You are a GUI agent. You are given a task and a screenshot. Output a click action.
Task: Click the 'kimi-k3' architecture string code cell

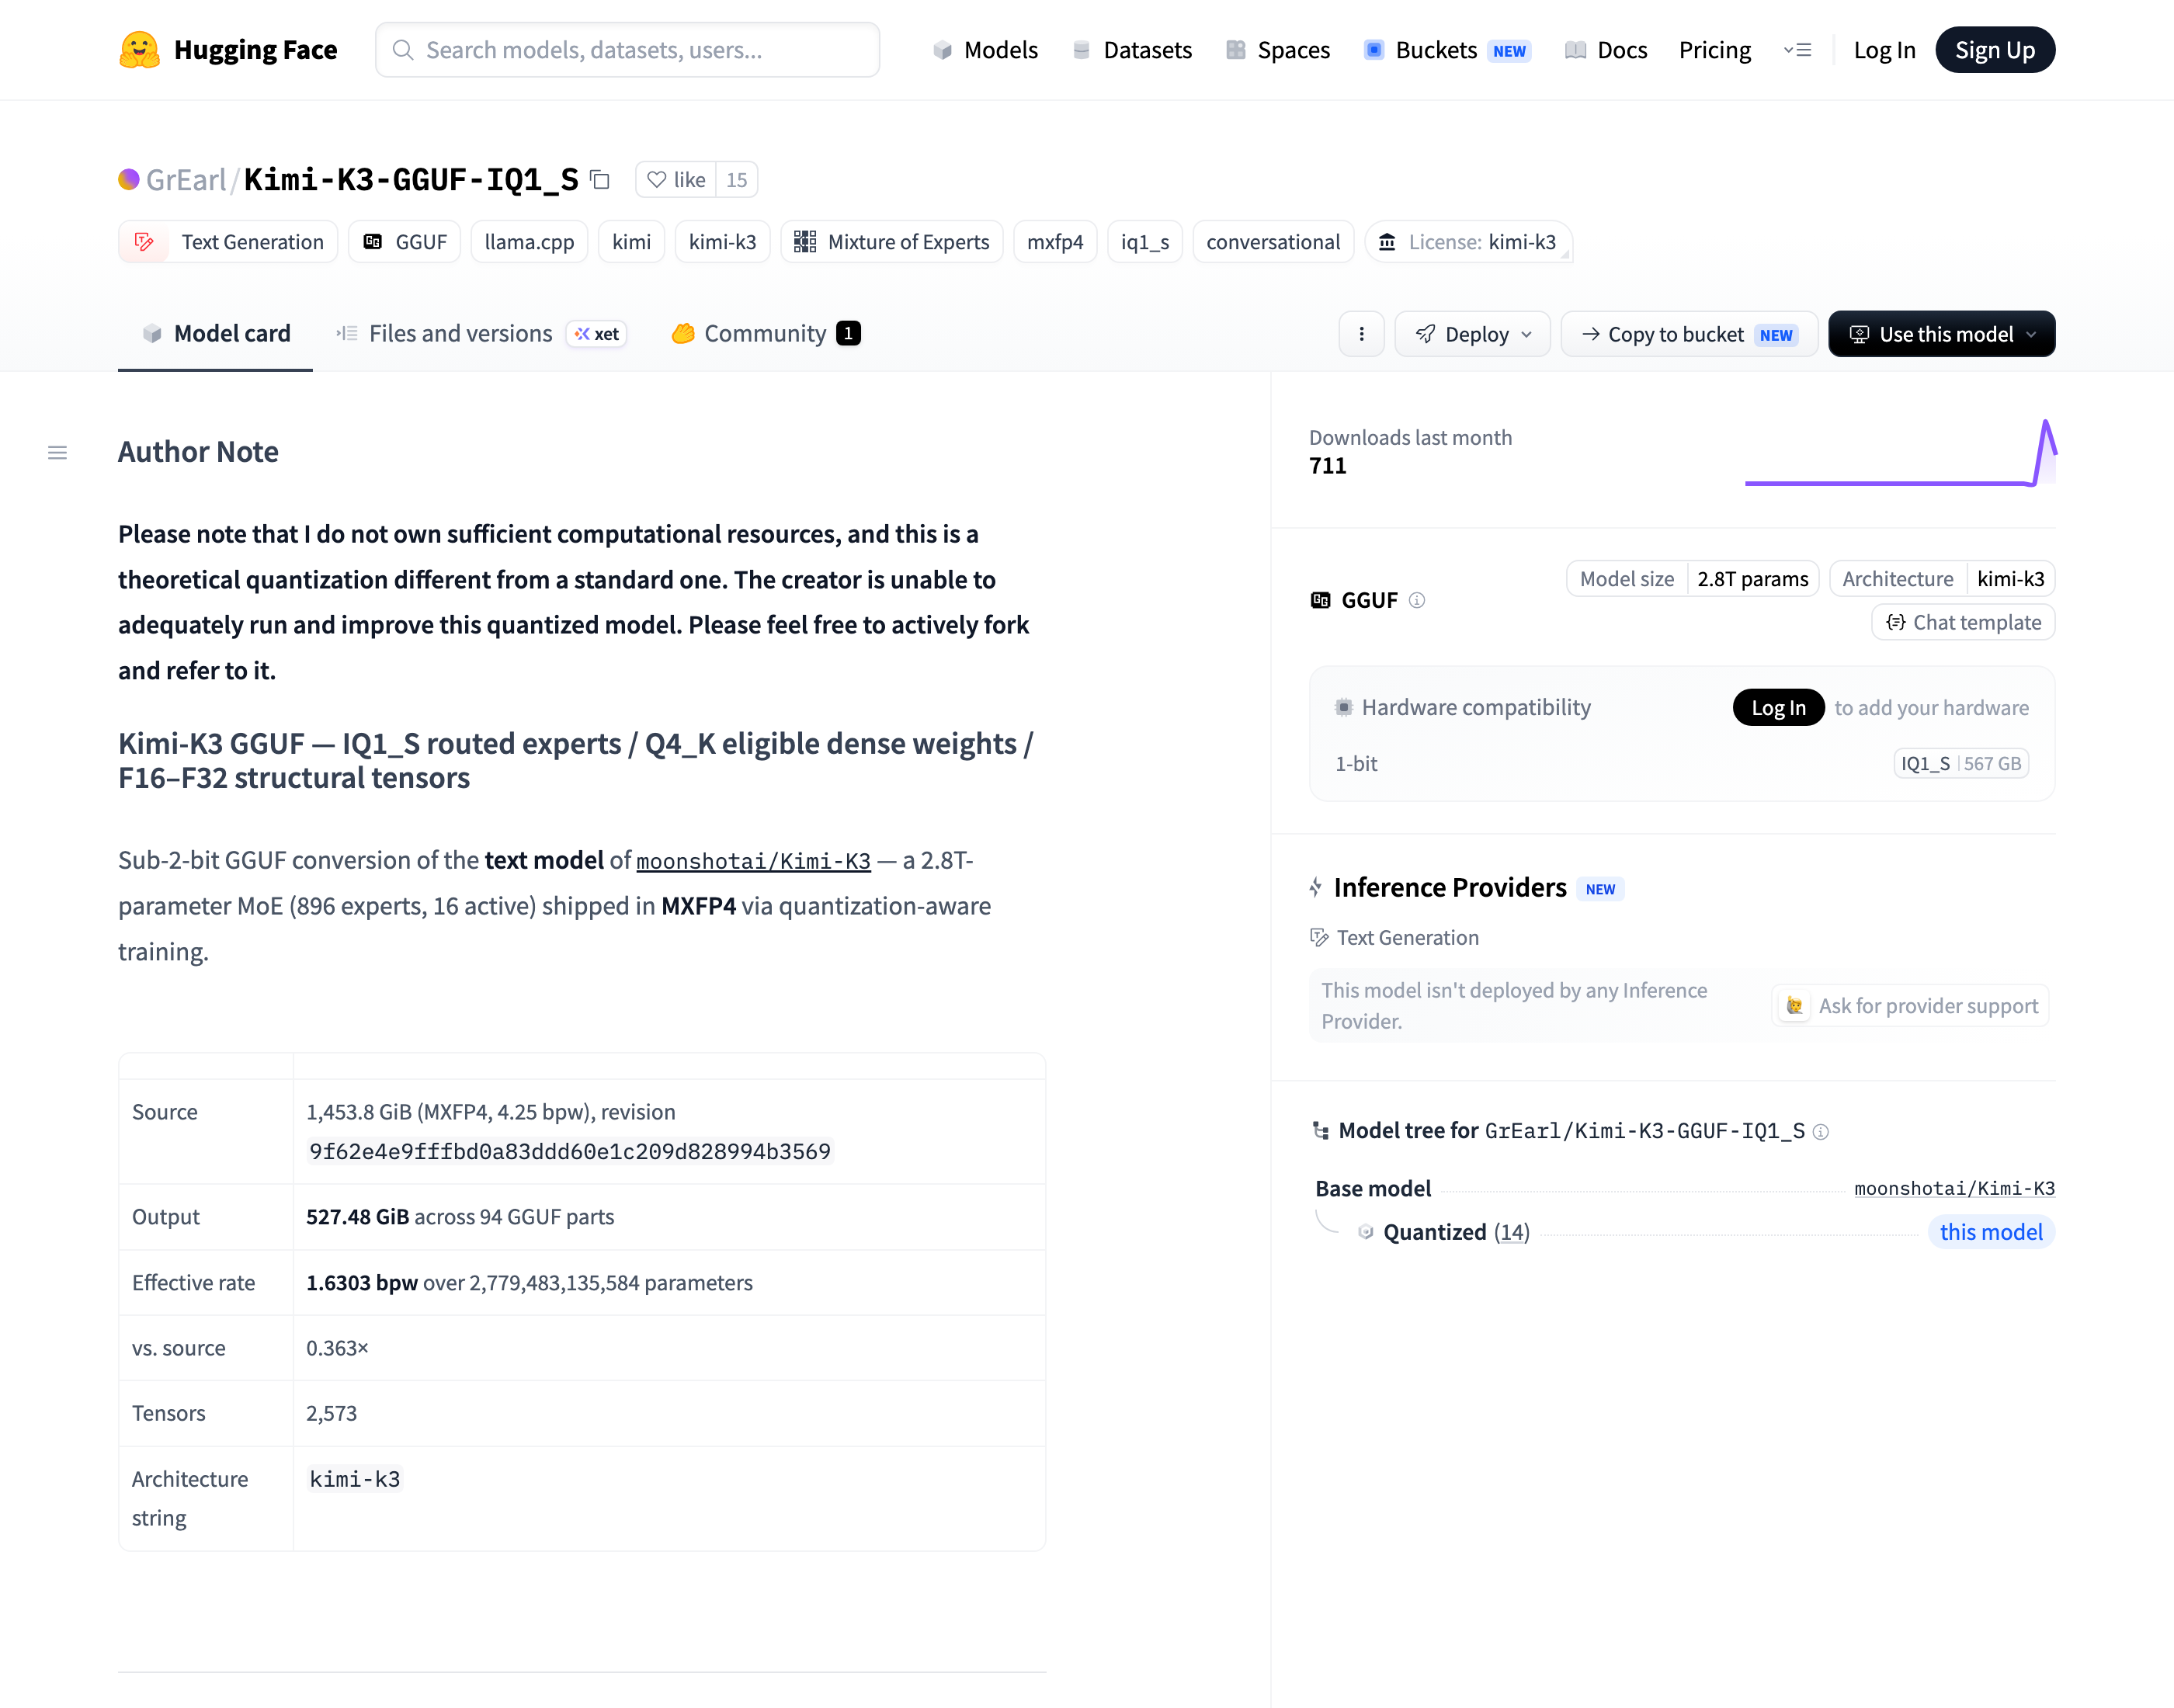click(354, 1479)
